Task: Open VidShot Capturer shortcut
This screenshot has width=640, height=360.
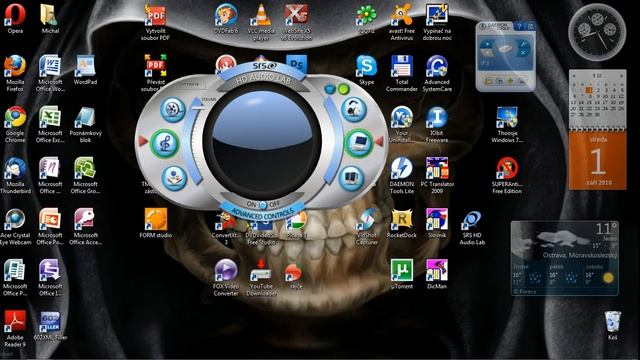Action: pos(367,227)
